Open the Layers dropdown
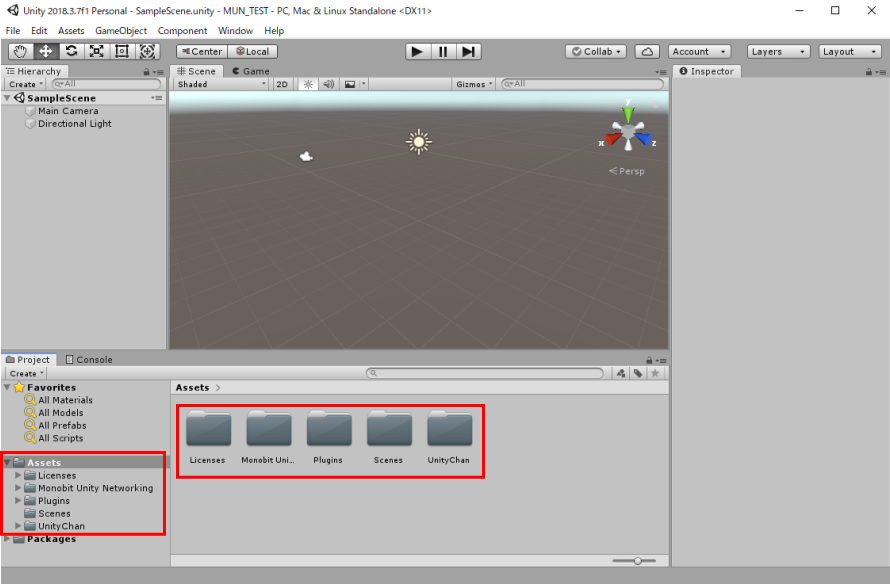890x584 pixels. 778,52
